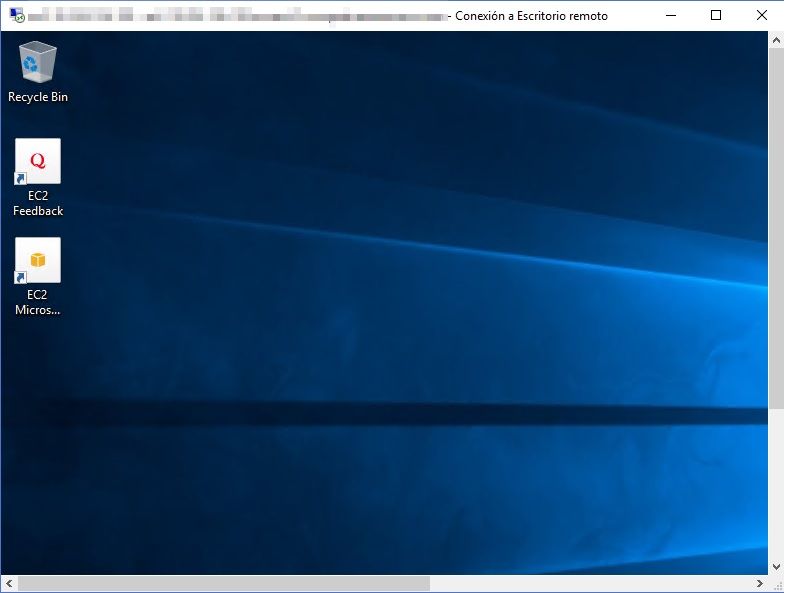786x593 pixels.
Task: Click the vertical scrollbar down arrow
Action: pos(776,567)
